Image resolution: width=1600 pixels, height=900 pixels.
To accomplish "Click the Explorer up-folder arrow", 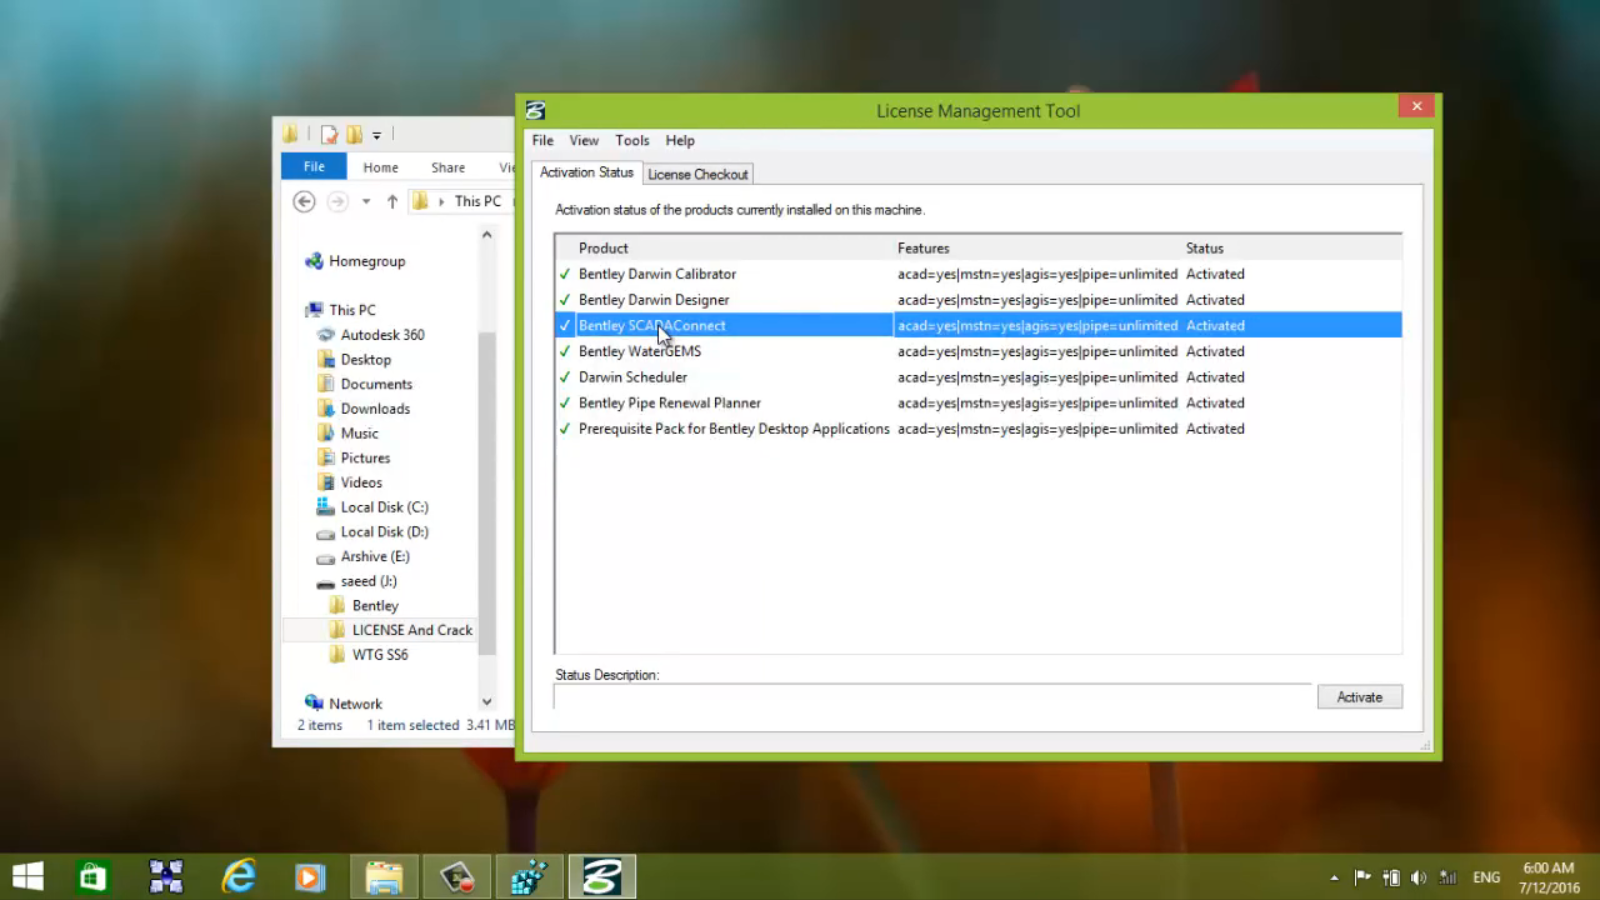I will [392, 201].
